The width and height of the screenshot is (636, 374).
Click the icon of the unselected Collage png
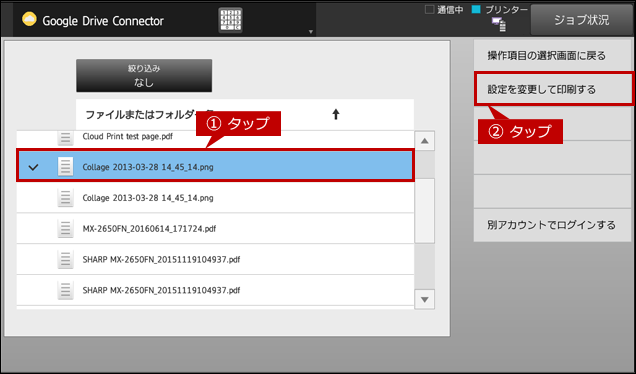(65, 198)
